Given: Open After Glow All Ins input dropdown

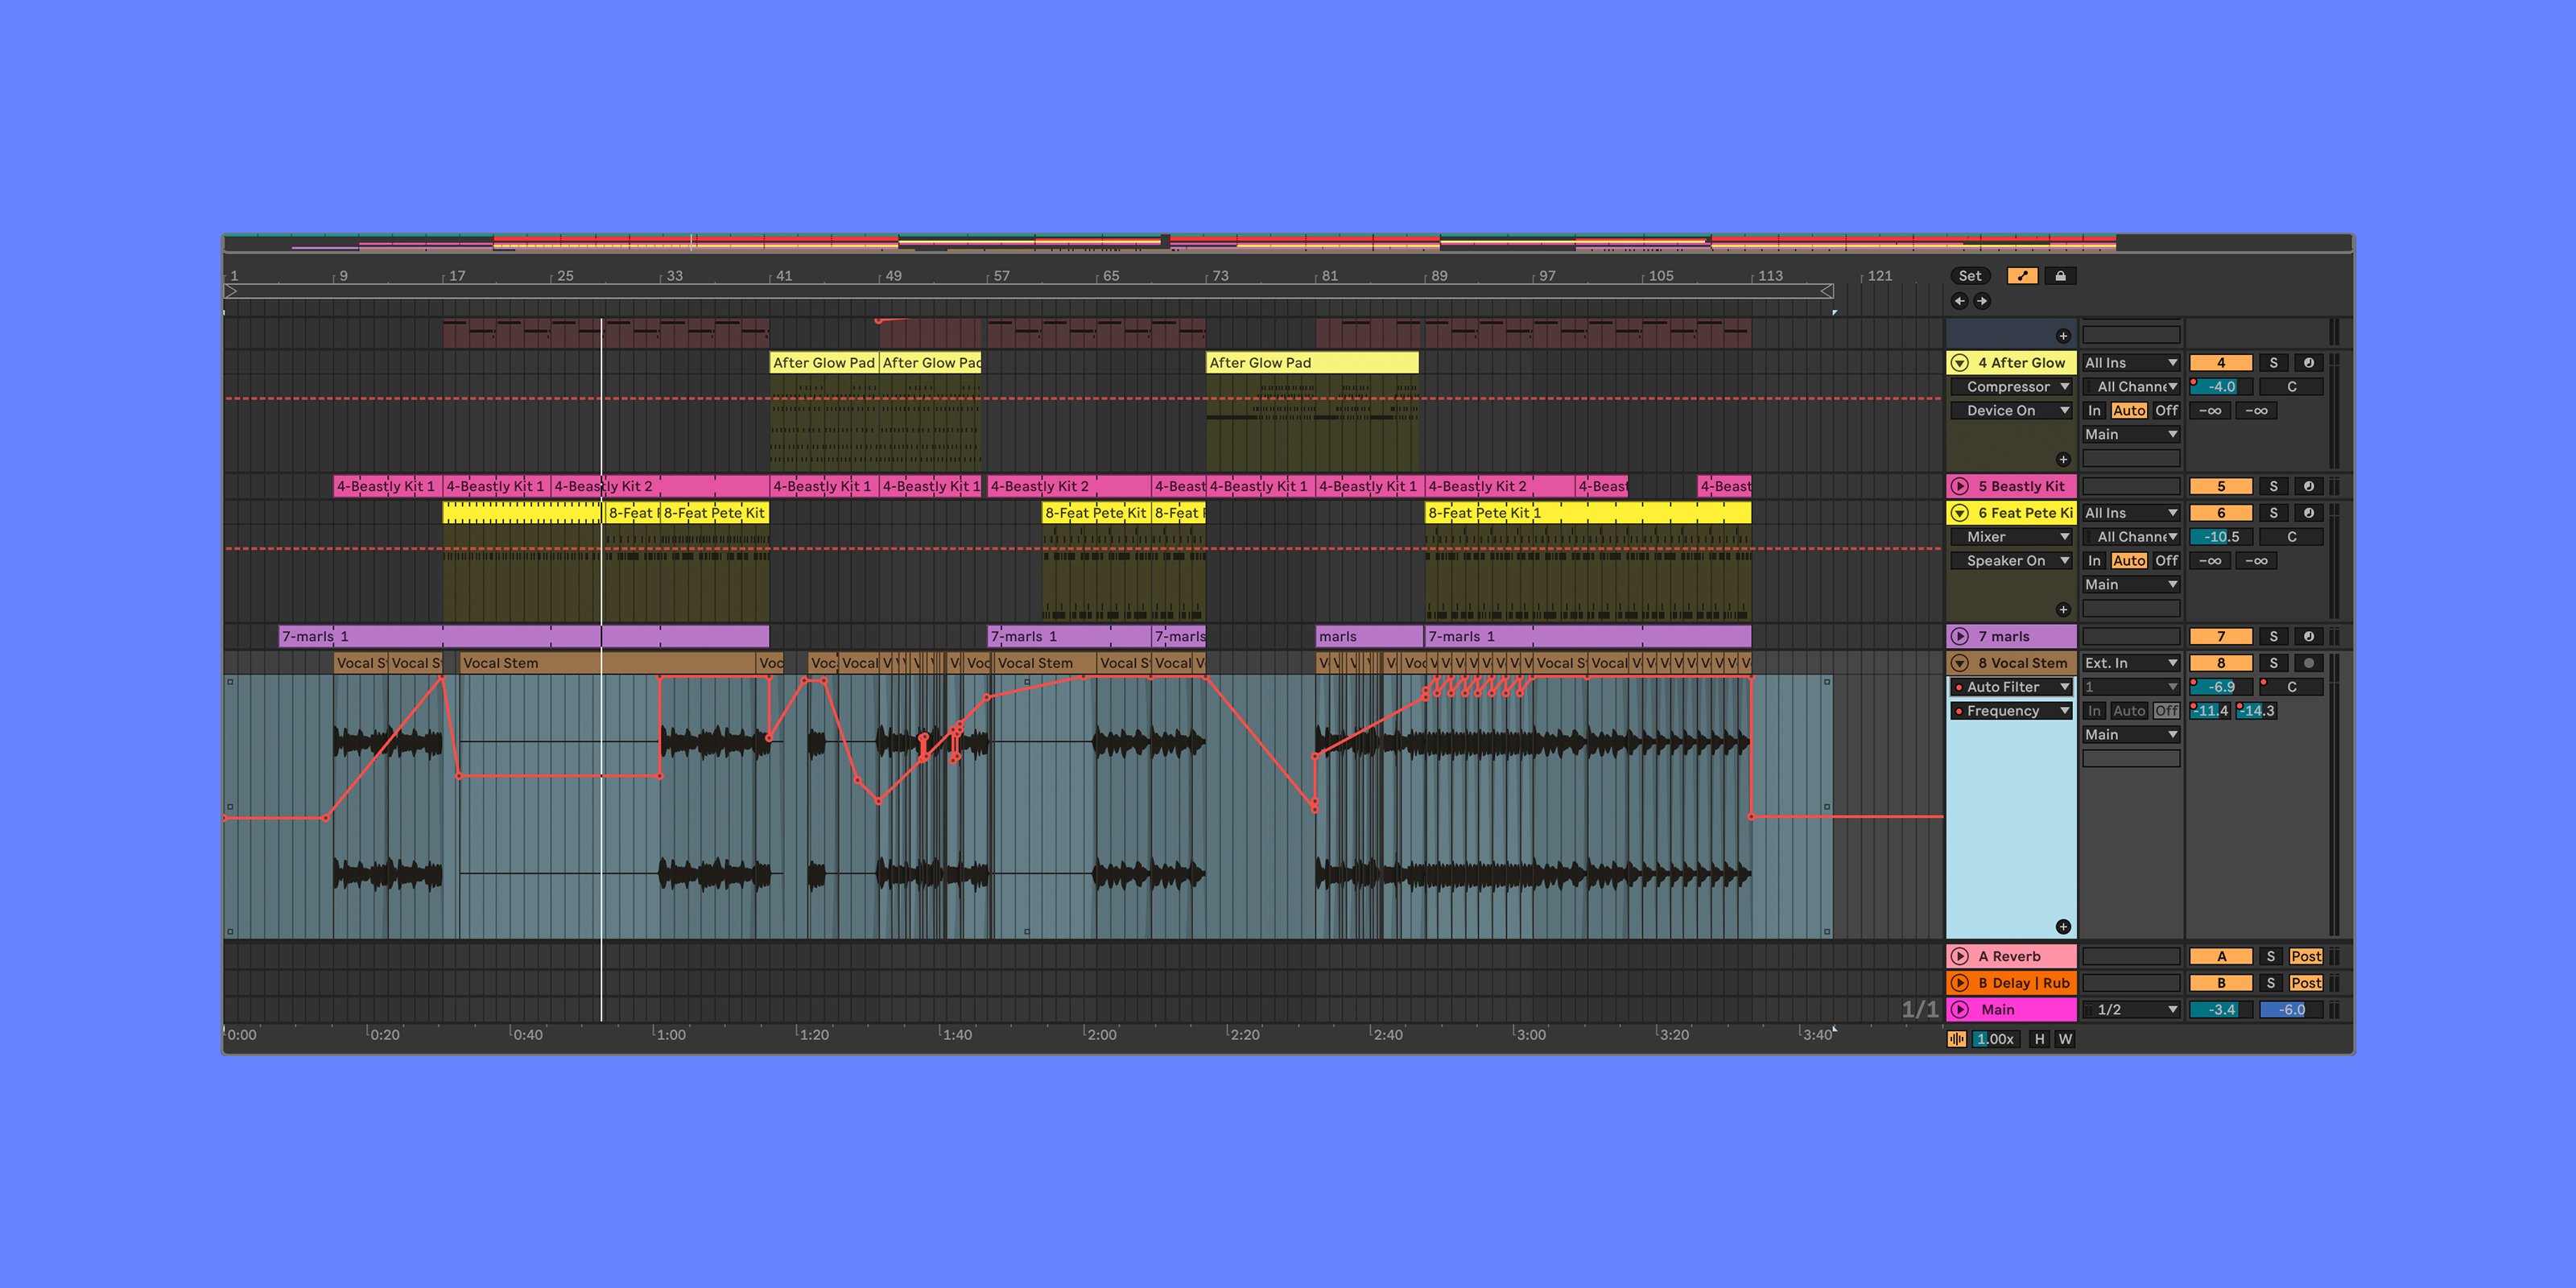Looking at the screenshot, I should pos(2131,363).
